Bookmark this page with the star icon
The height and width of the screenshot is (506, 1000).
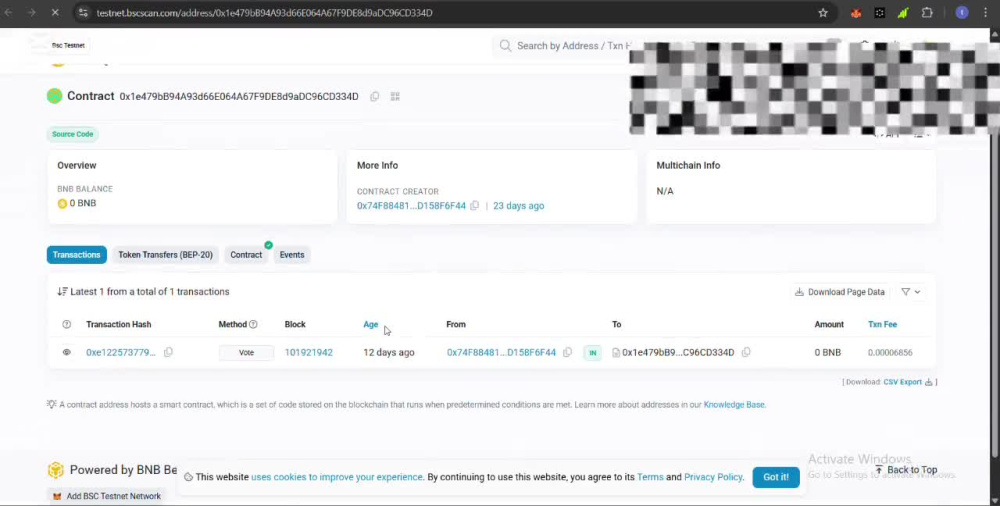pyautogui.click(x=823, y=13)
